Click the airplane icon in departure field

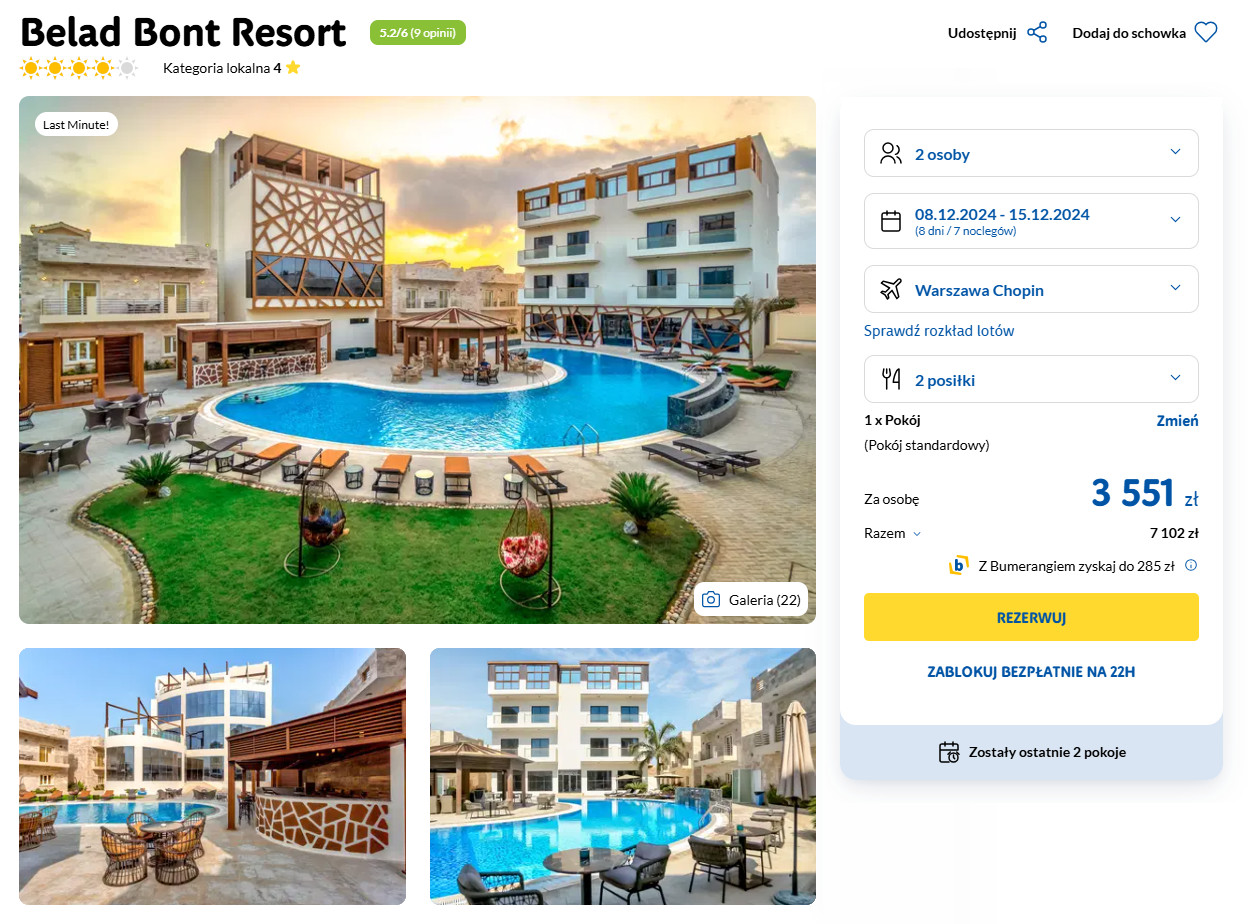click(x=890, y=290)
